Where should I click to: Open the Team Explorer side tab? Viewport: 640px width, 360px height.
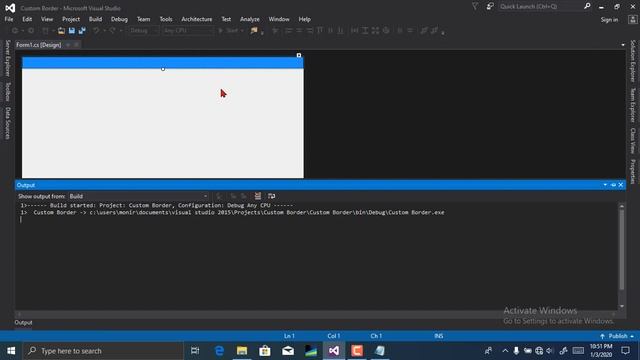point(633,105)
